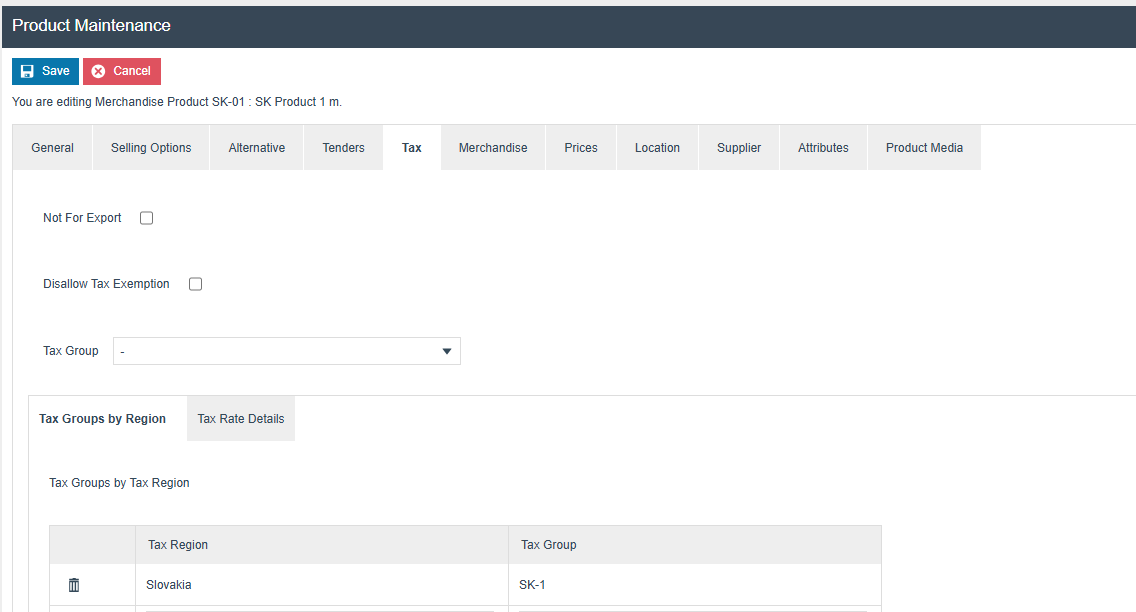Switch to the General tab
1136x612 pixels.
pos(52,148)
